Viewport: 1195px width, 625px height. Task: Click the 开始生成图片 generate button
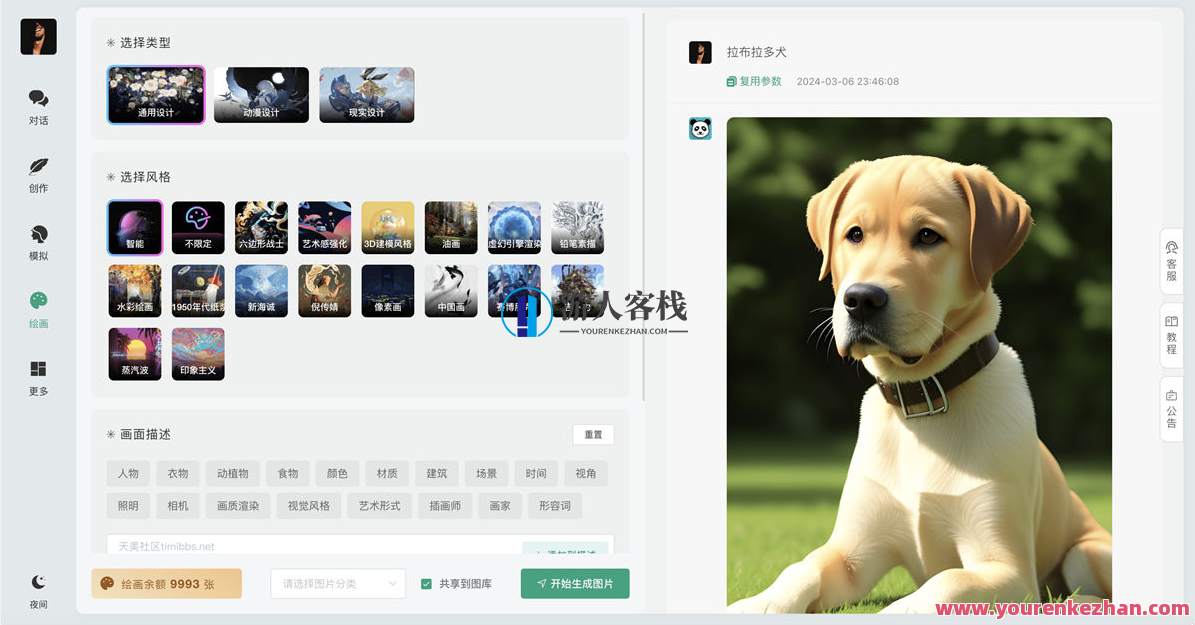[x=575, y=583]
